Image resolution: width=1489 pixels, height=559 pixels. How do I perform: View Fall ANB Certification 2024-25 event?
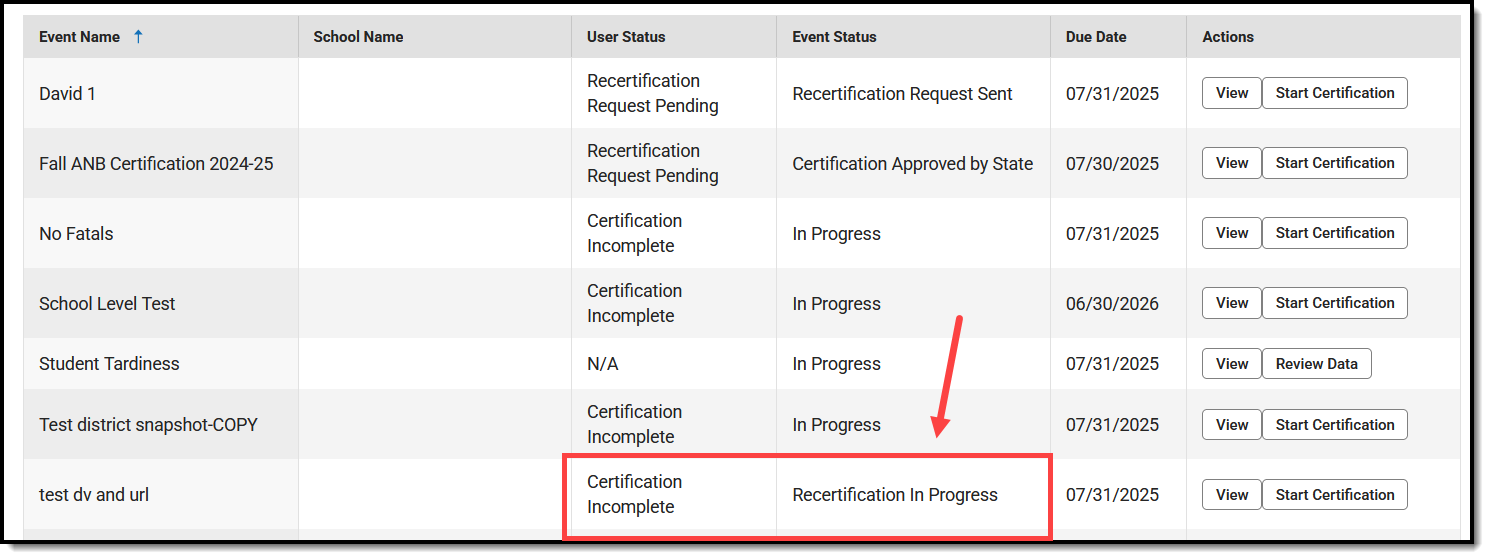[1232, 163]
